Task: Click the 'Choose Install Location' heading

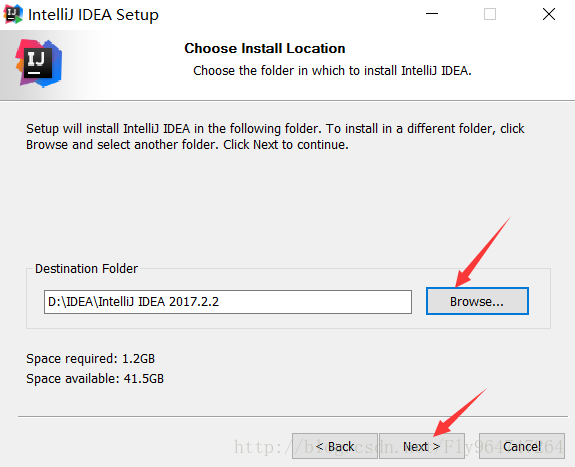Action: 265,48
